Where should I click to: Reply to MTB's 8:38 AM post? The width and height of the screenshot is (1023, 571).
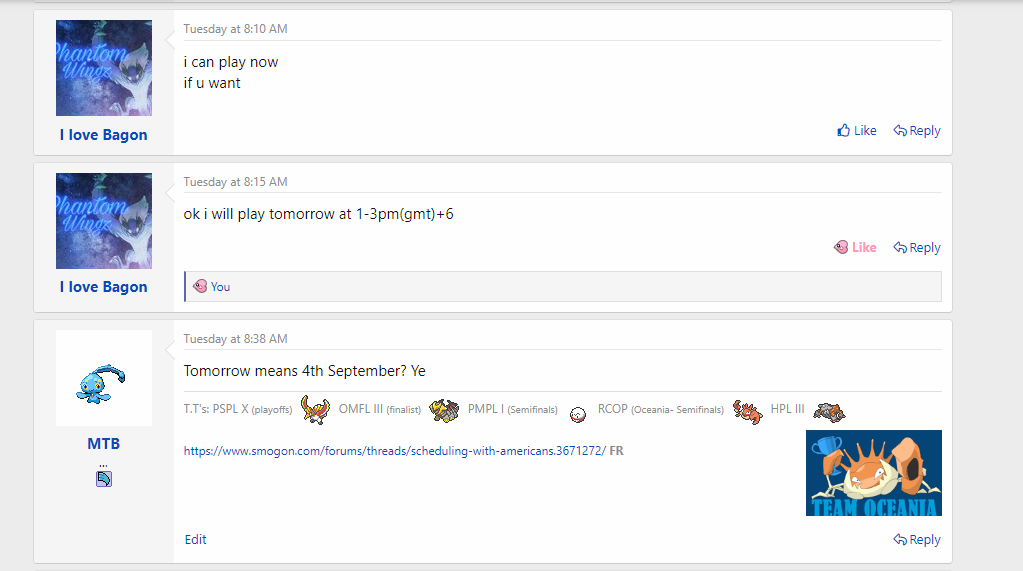(917, 540)
